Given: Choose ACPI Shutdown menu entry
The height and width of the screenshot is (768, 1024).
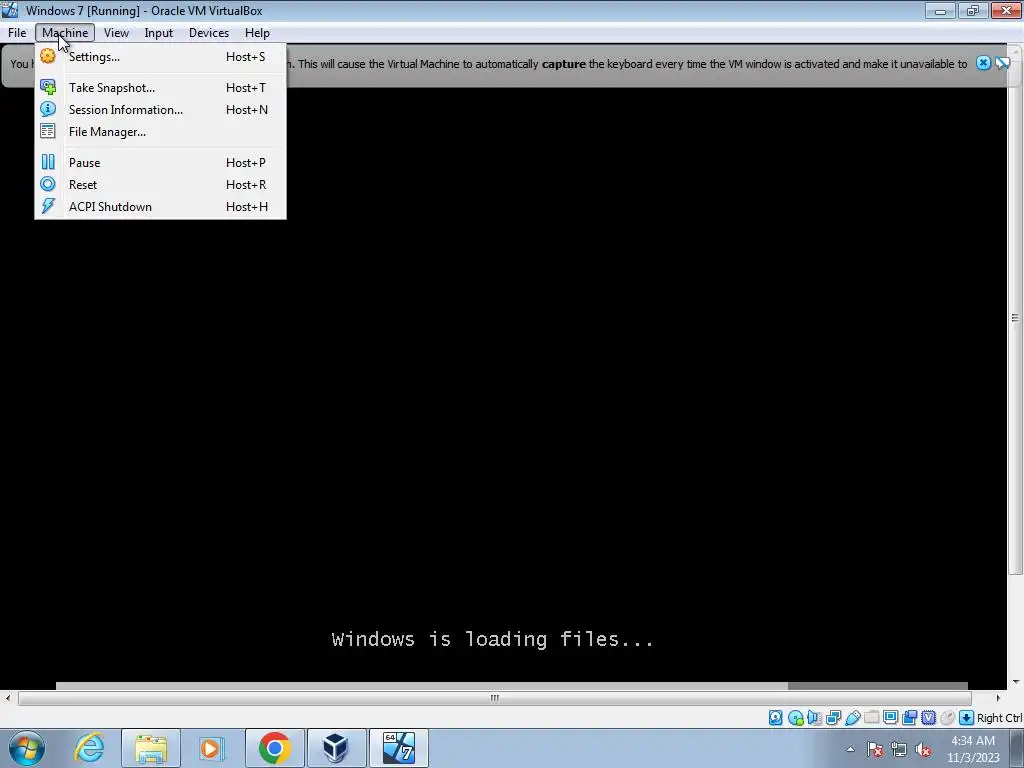Looking at the screenshot, I should (x=160, y=207).
